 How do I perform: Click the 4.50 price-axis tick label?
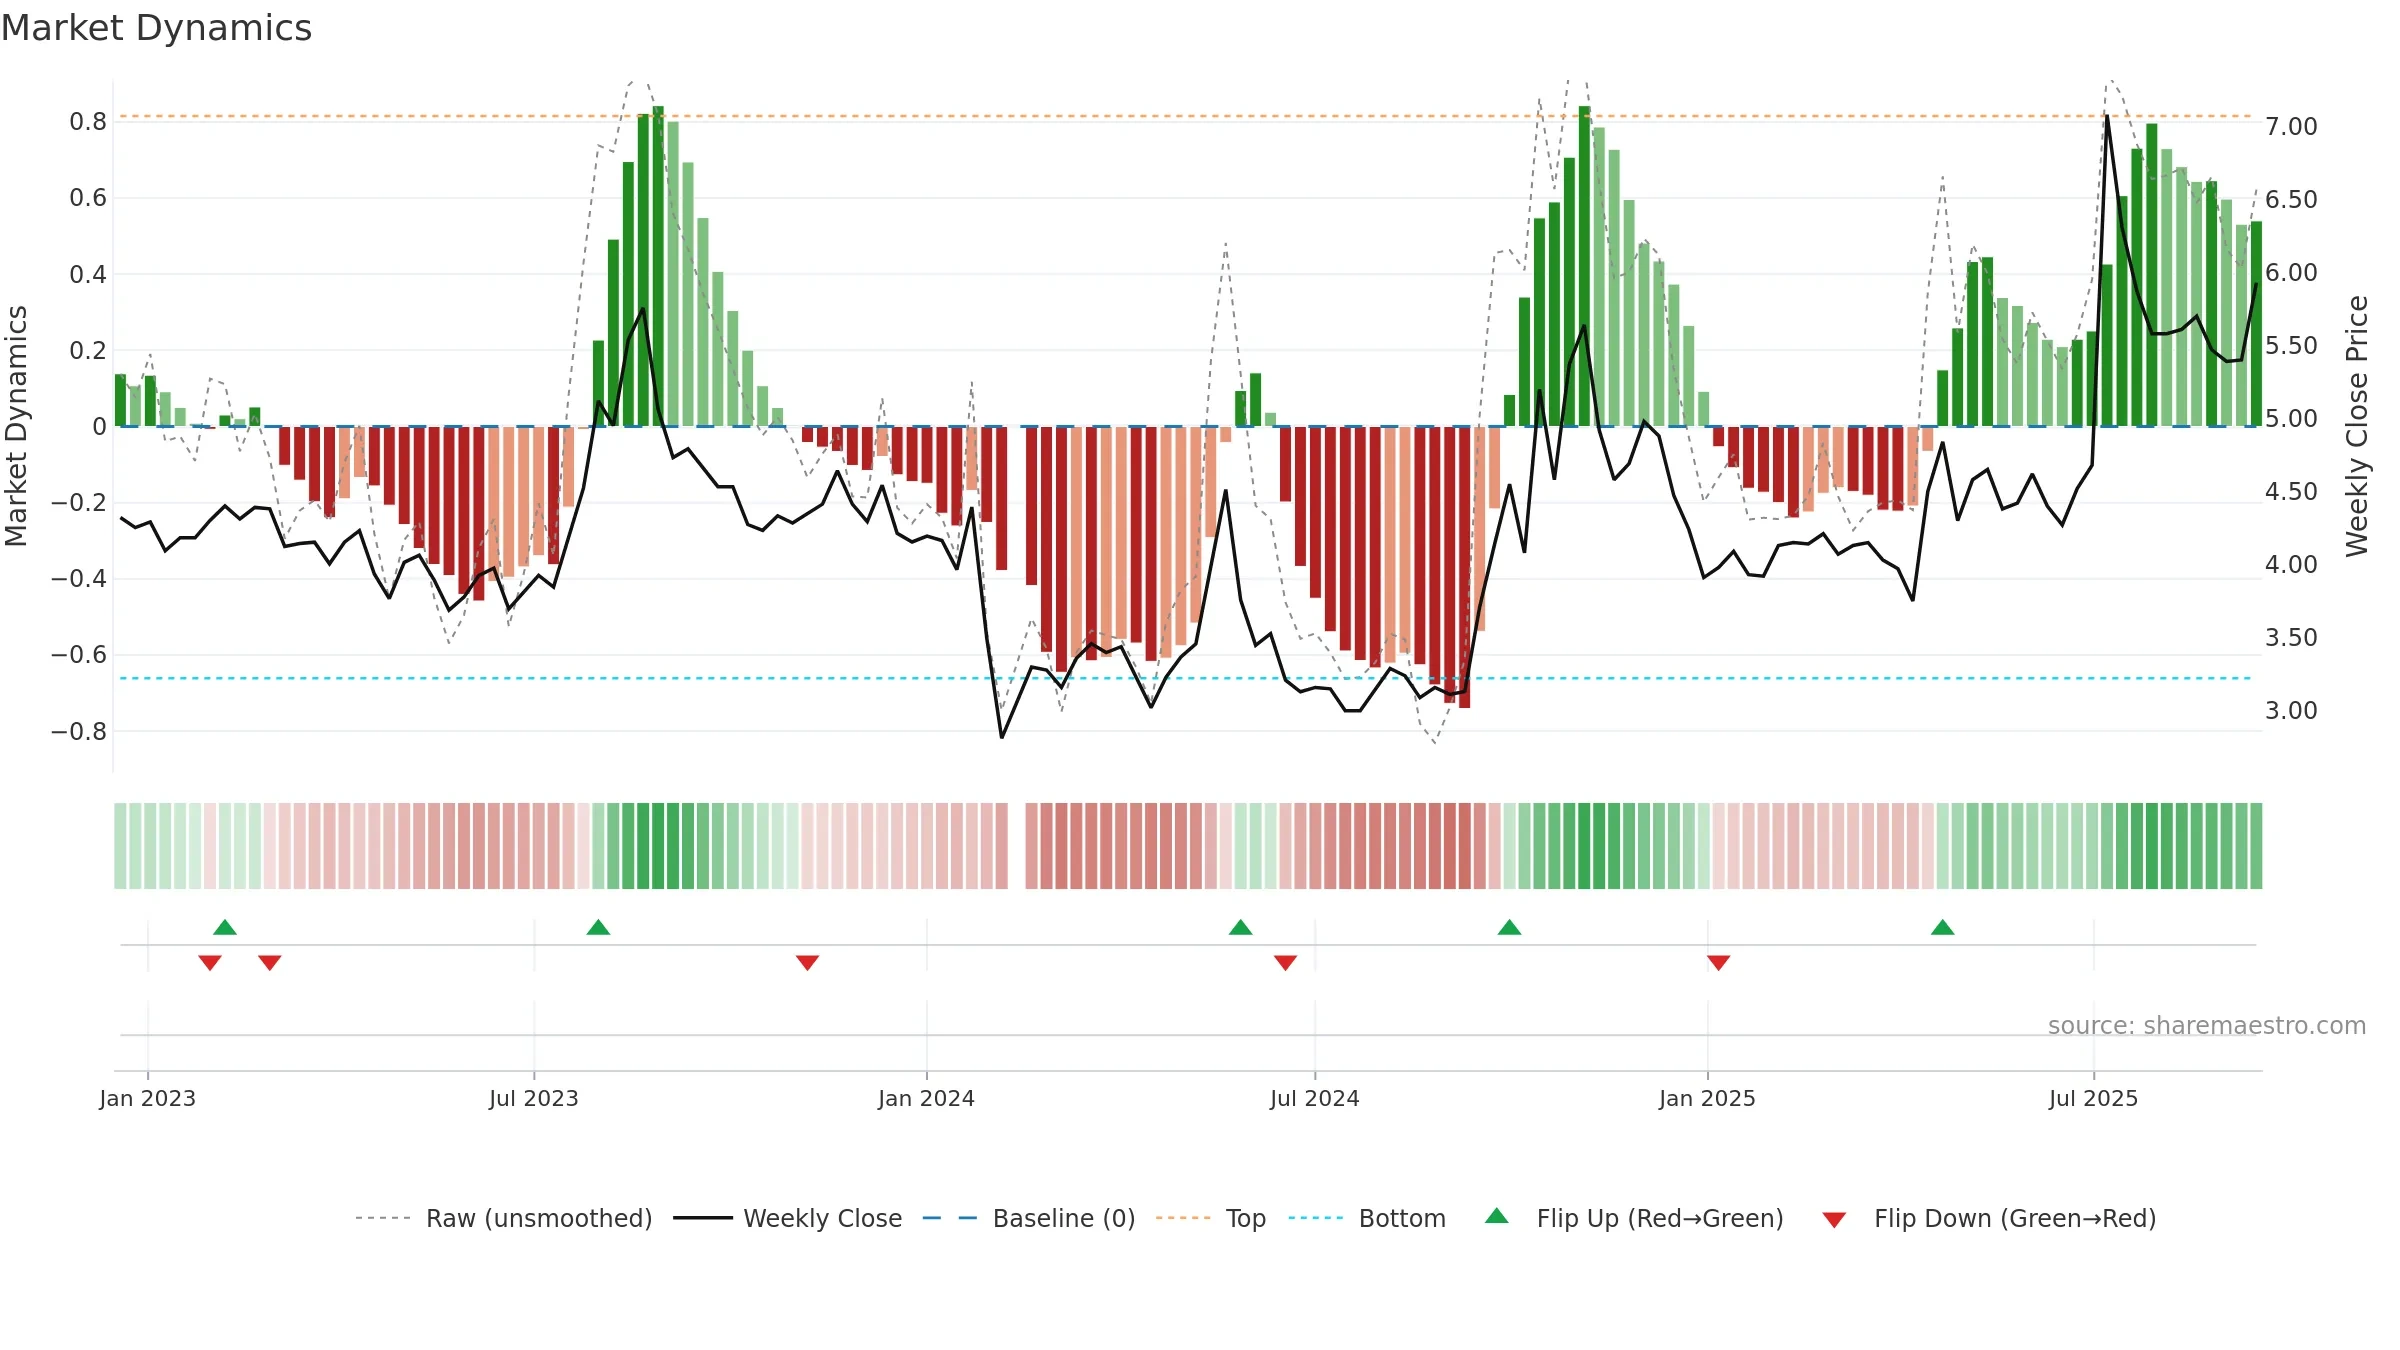(2291, 492)
